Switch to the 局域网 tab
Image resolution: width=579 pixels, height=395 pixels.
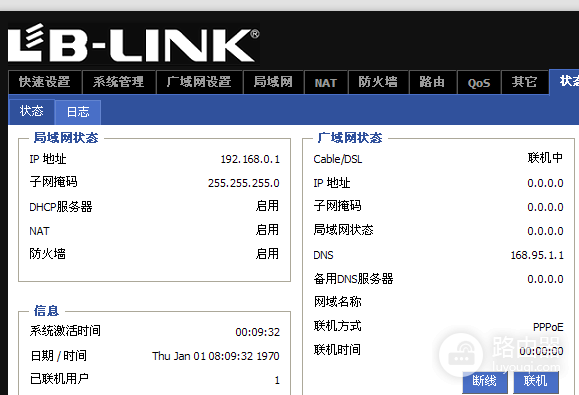click(273, 82)
